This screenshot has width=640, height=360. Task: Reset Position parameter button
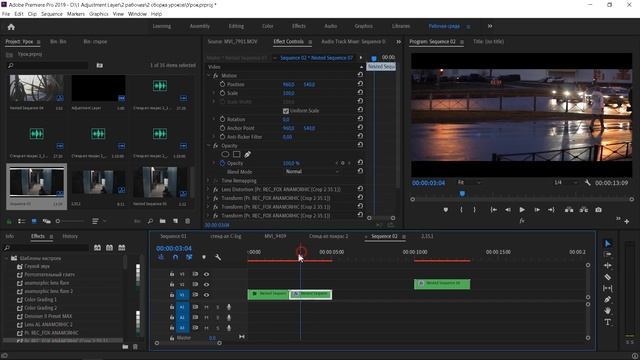(360, 84)
